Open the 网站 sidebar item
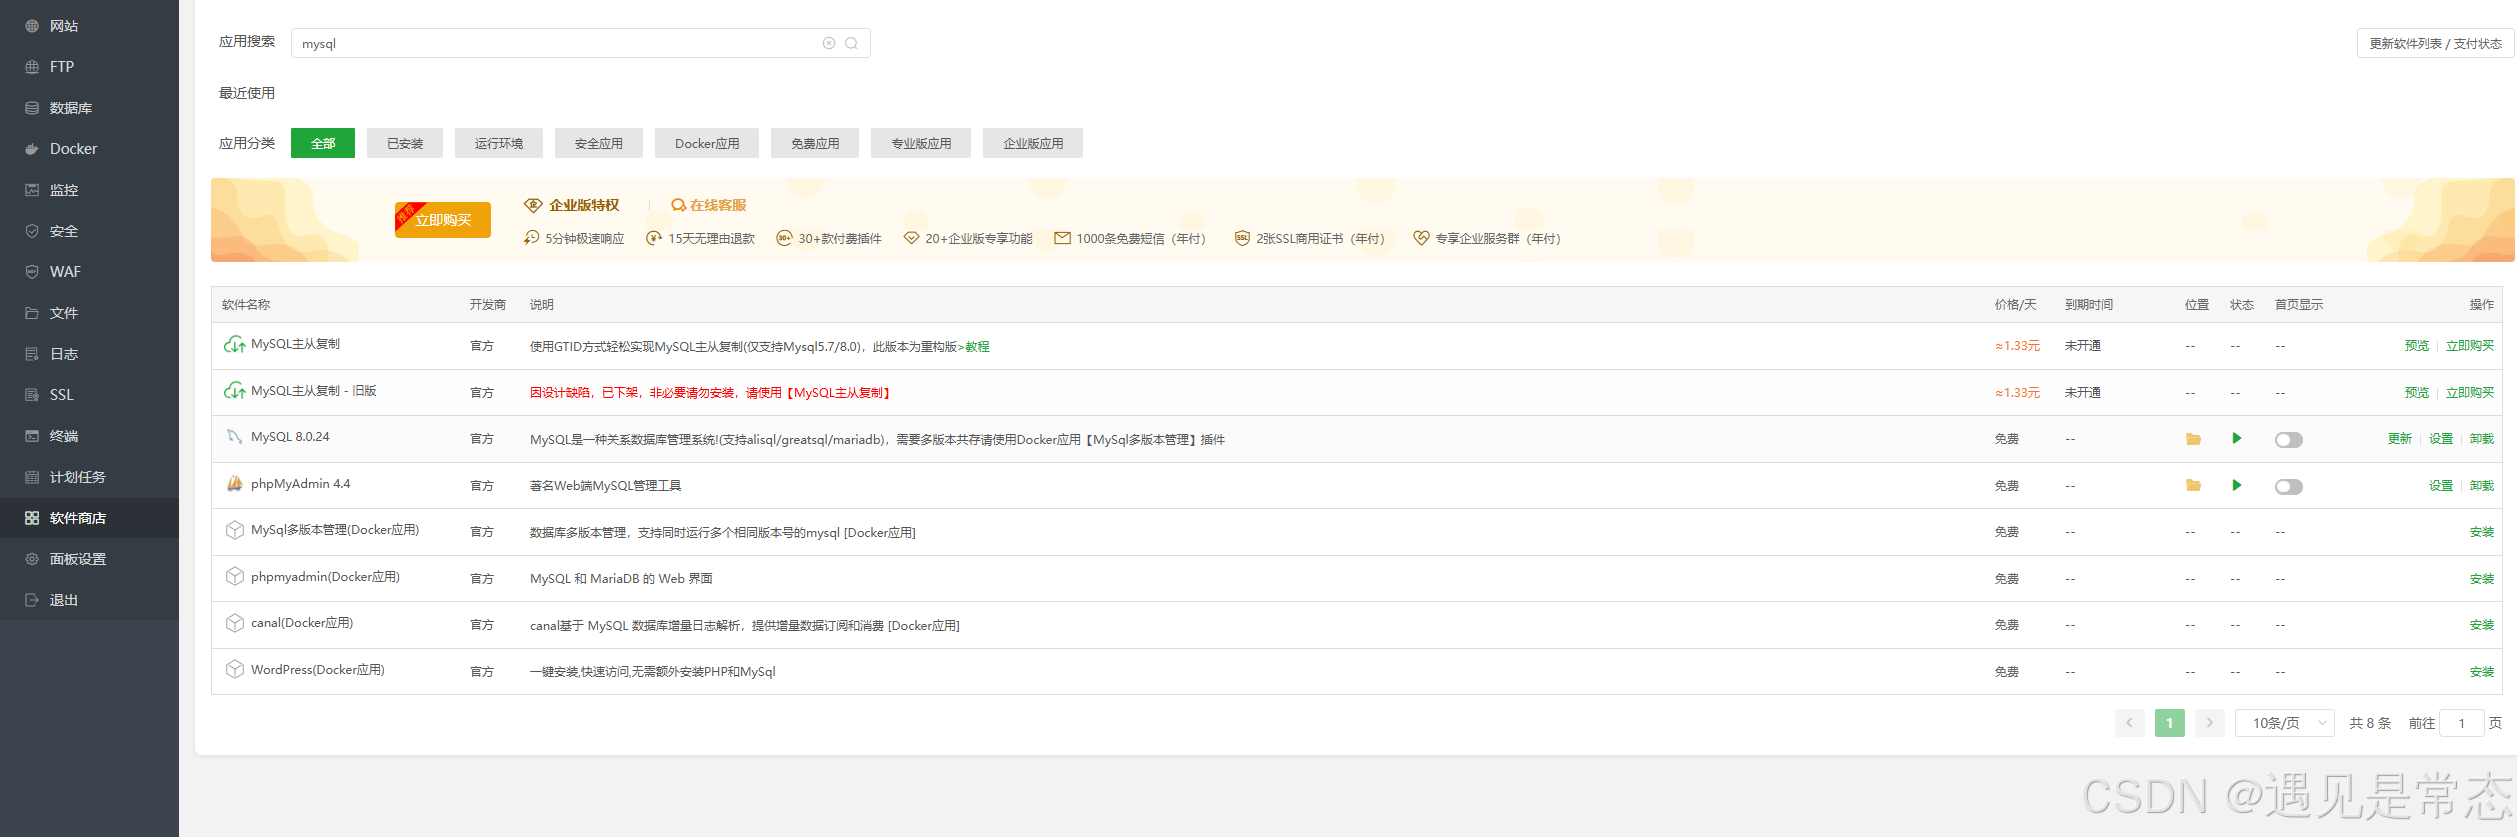Image resolution: width=2517 pixels, height=837 pixels. 64,26
